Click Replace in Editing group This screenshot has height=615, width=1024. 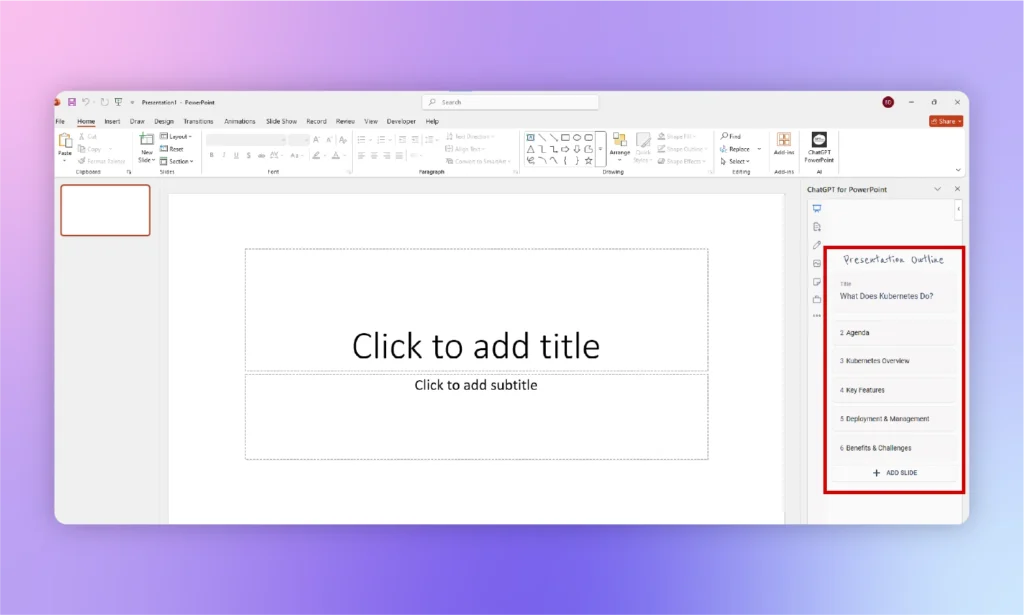coord(736,149)
